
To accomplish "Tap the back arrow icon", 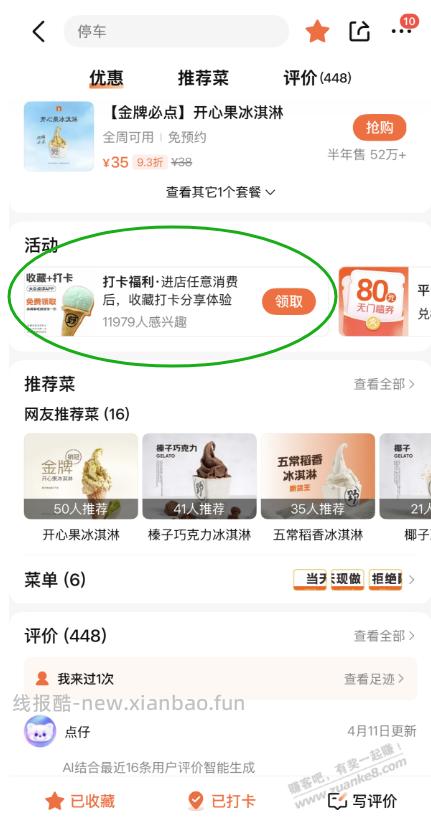I will point(39,32).
